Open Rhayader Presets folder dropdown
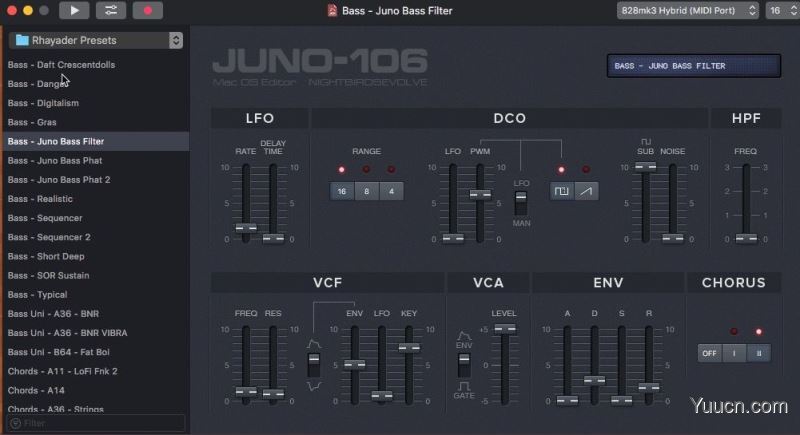Screen dimensions: 800x435 pos(96,40)
